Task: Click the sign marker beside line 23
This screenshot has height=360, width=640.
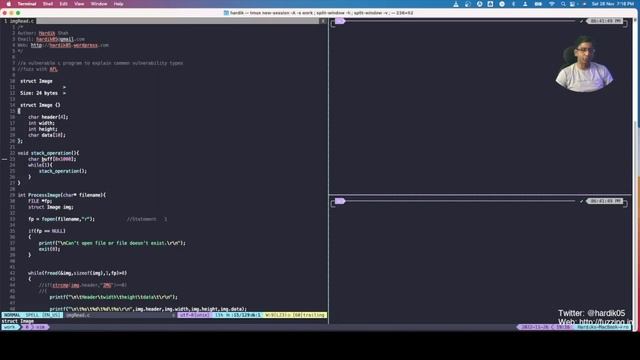Action: [4, 159]
